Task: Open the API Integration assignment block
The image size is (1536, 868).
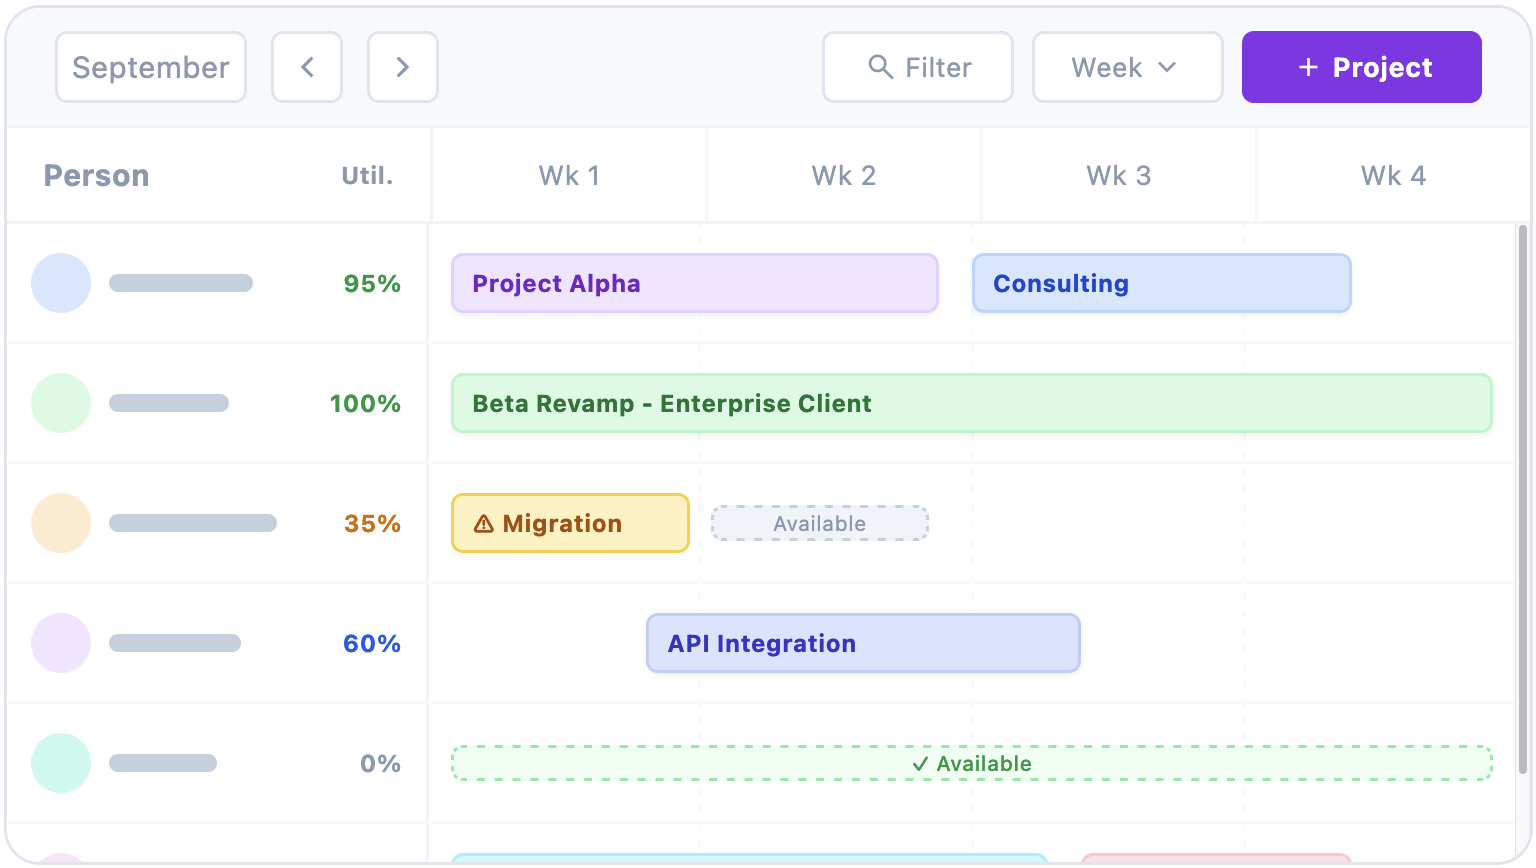Action: (x=862, y=643)
